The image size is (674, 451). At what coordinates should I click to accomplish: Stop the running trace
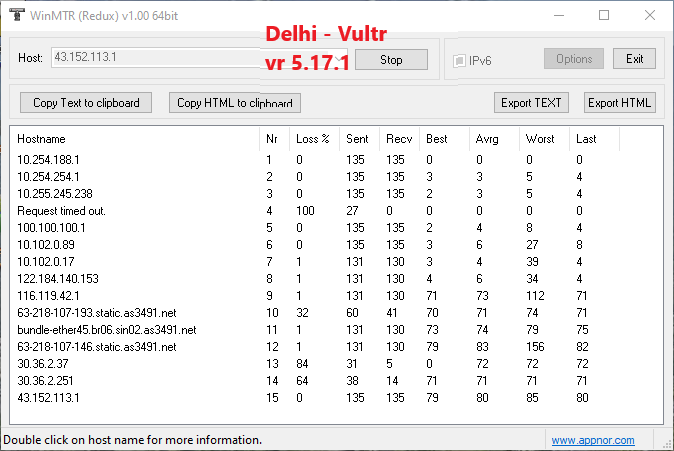(x=391, y=59)
